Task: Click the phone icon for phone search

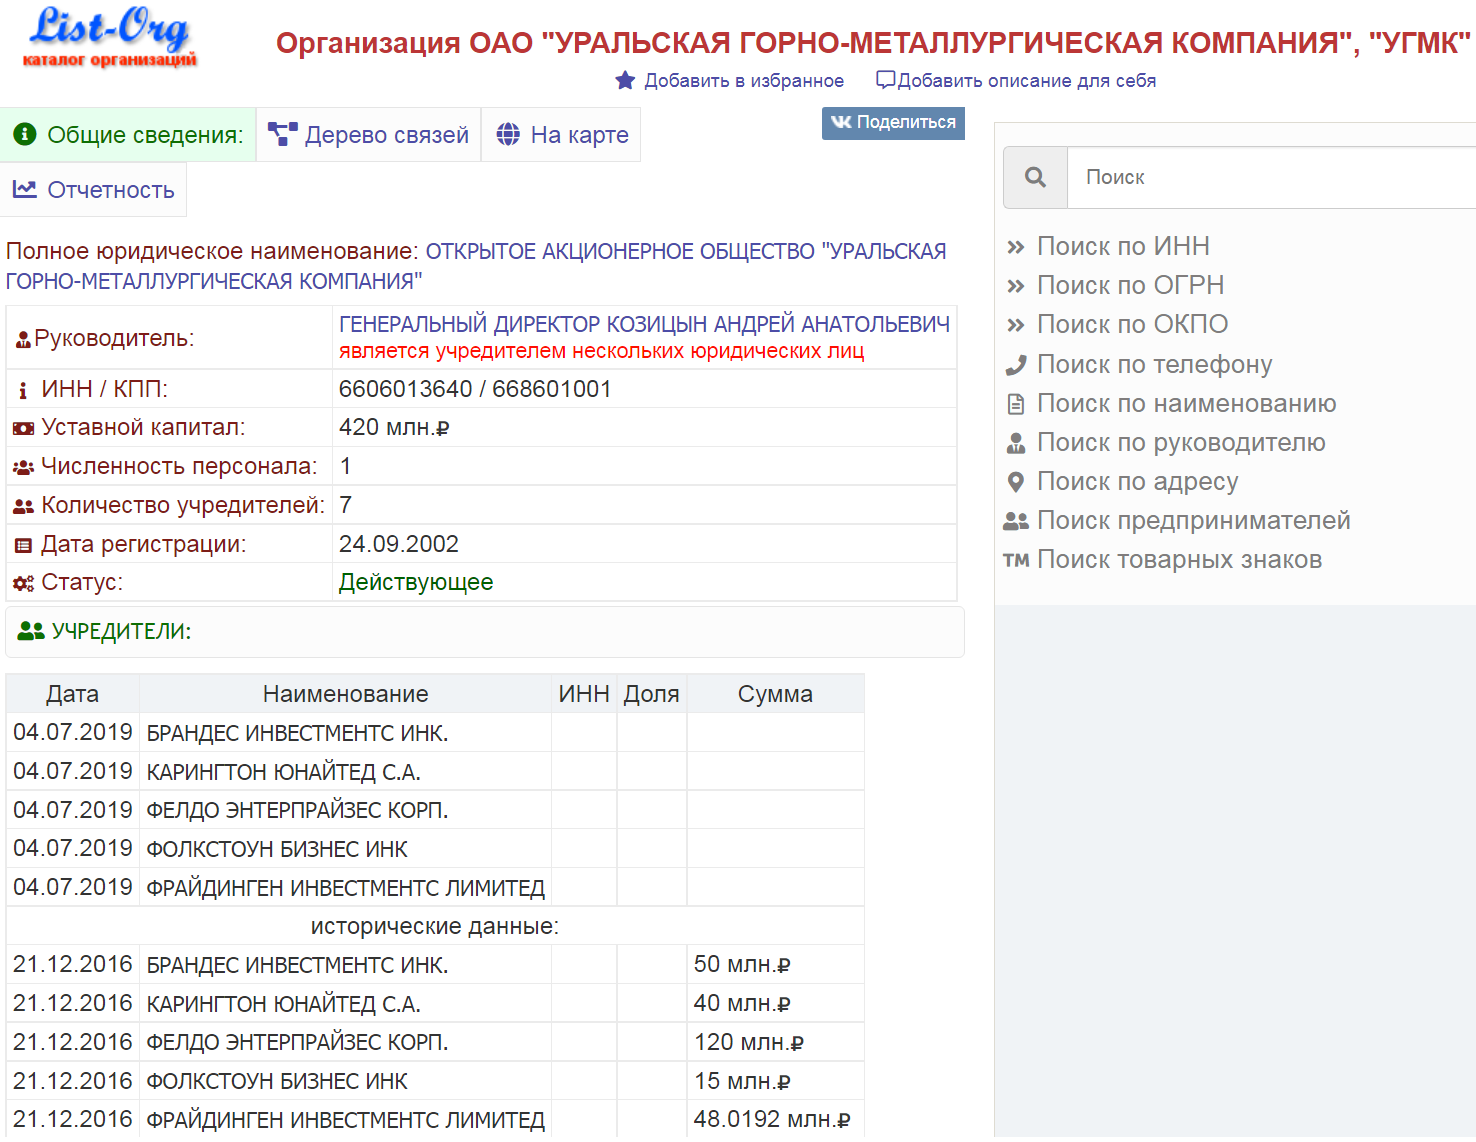Action: click(1016, 365)
